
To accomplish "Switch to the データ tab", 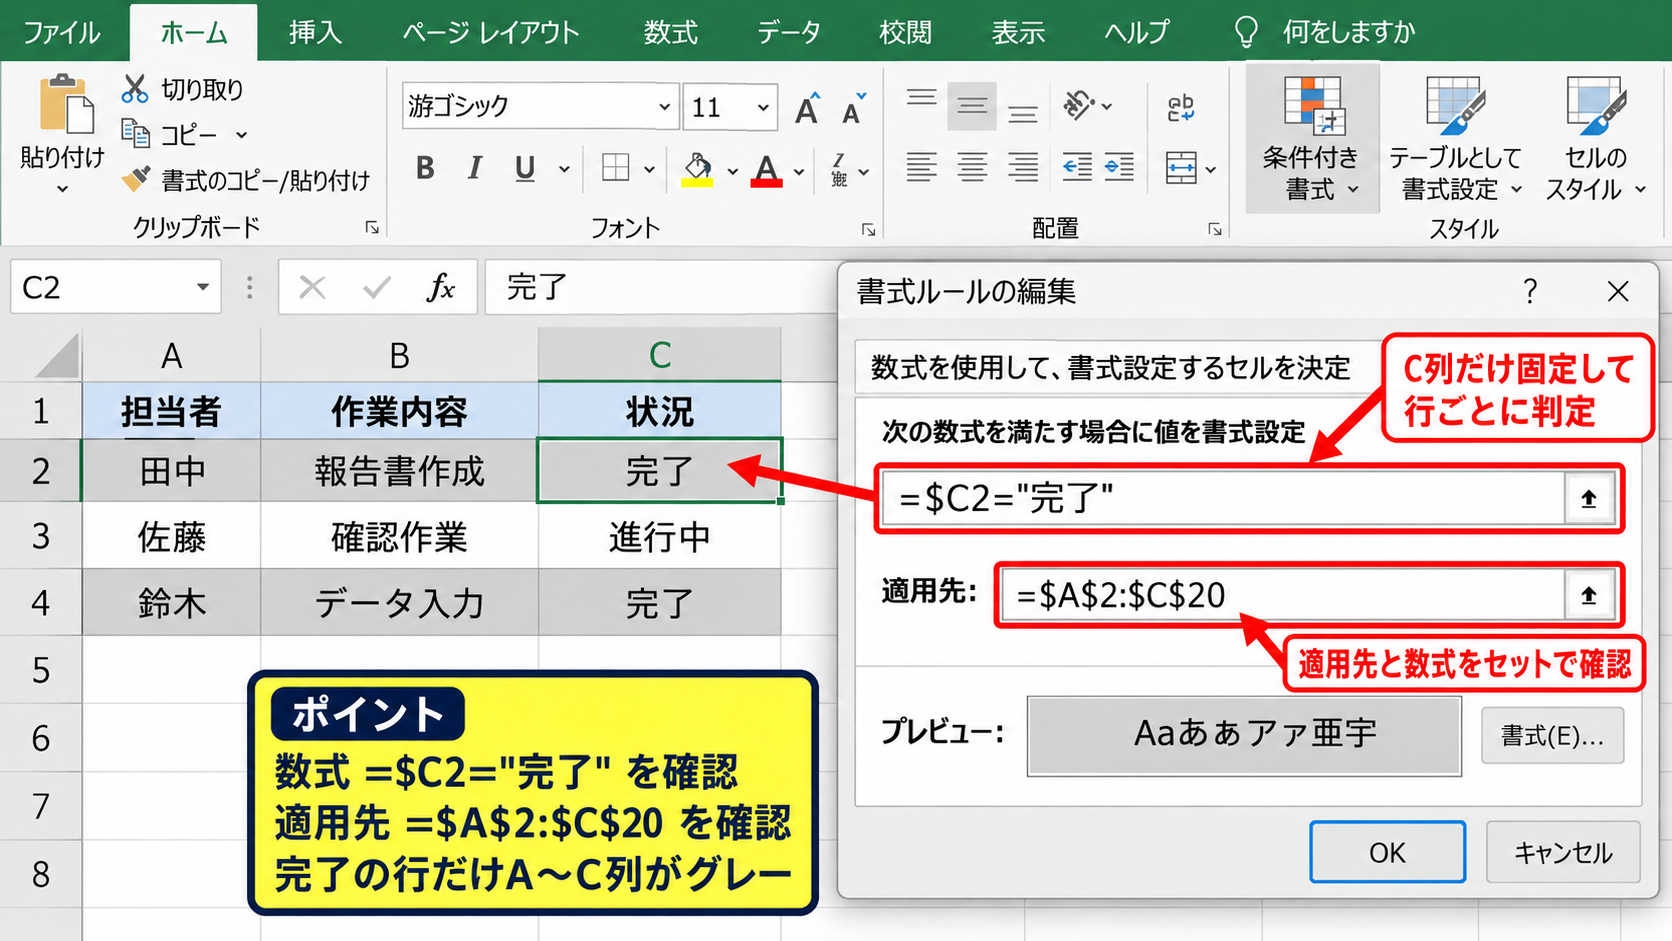I will 788,33.
